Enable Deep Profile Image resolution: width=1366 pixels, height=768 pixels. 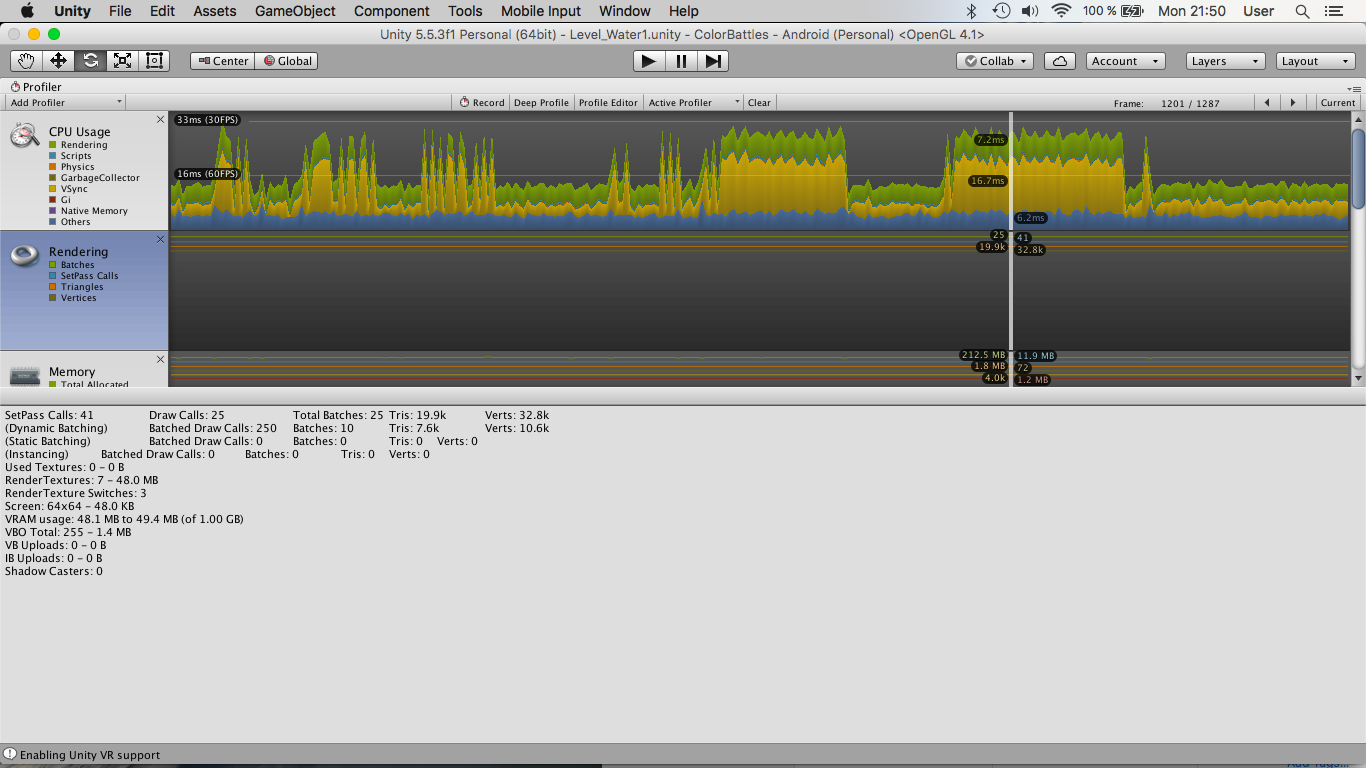[541, 103]
